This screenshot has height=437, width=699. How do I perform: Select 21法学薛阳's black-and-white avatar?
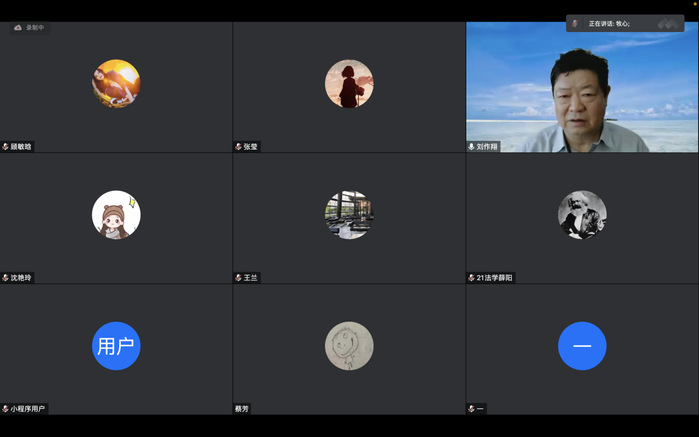coord(582,215)
